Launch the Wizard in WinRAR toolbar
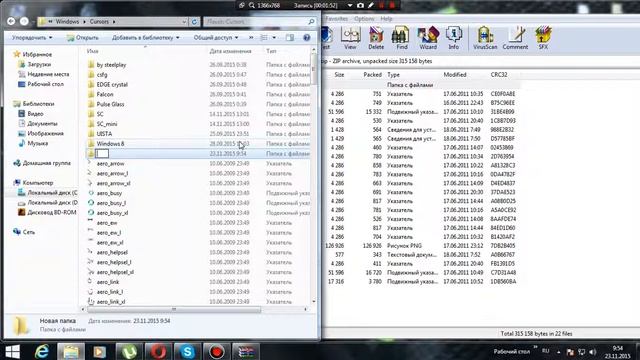This screenshot has height=360, width=640. point(428,38)
